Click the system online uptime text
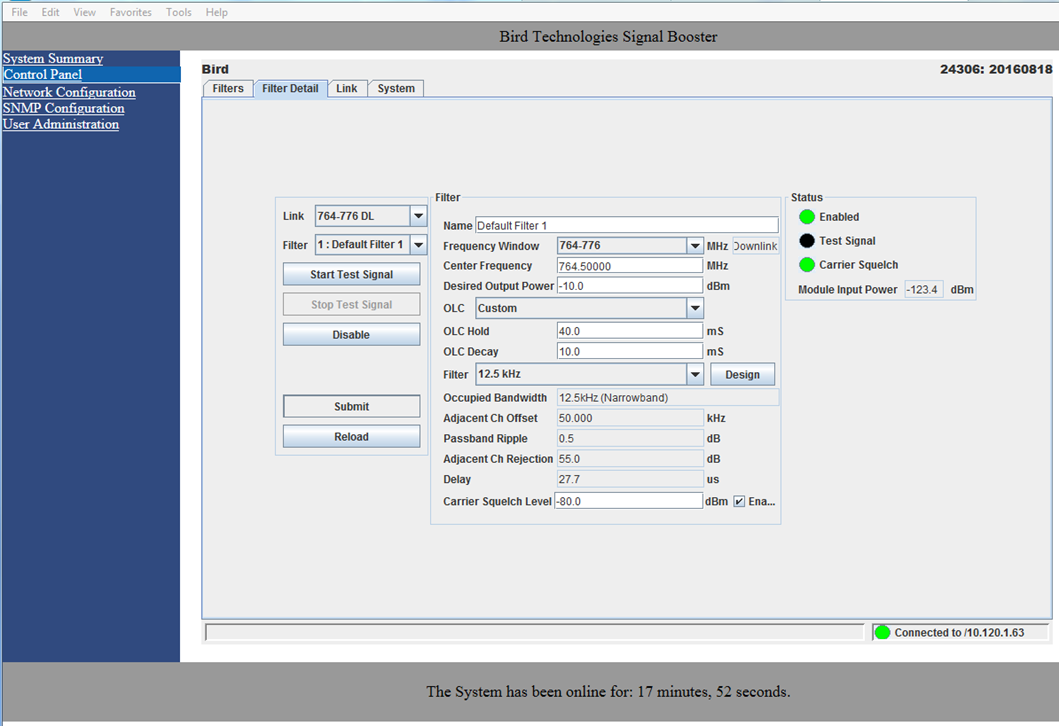 tap(608, 692)
